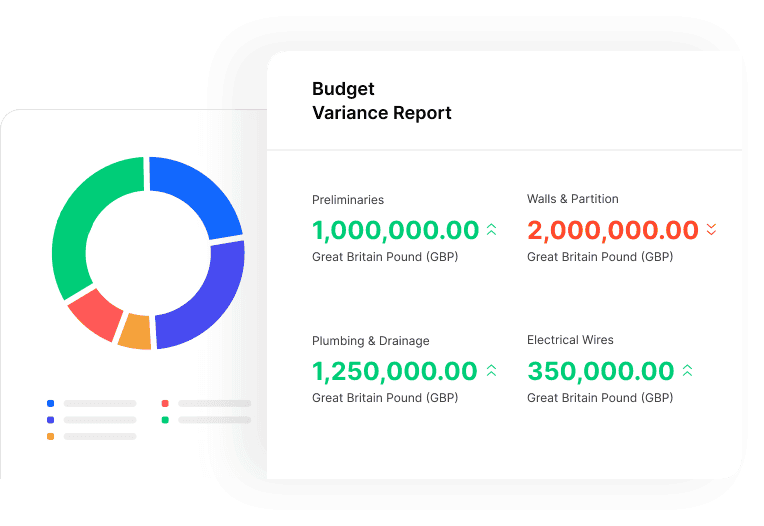Click the up arrows next to Plumbing & Drainage
The image size is (764, 526).
pos(491,371)
